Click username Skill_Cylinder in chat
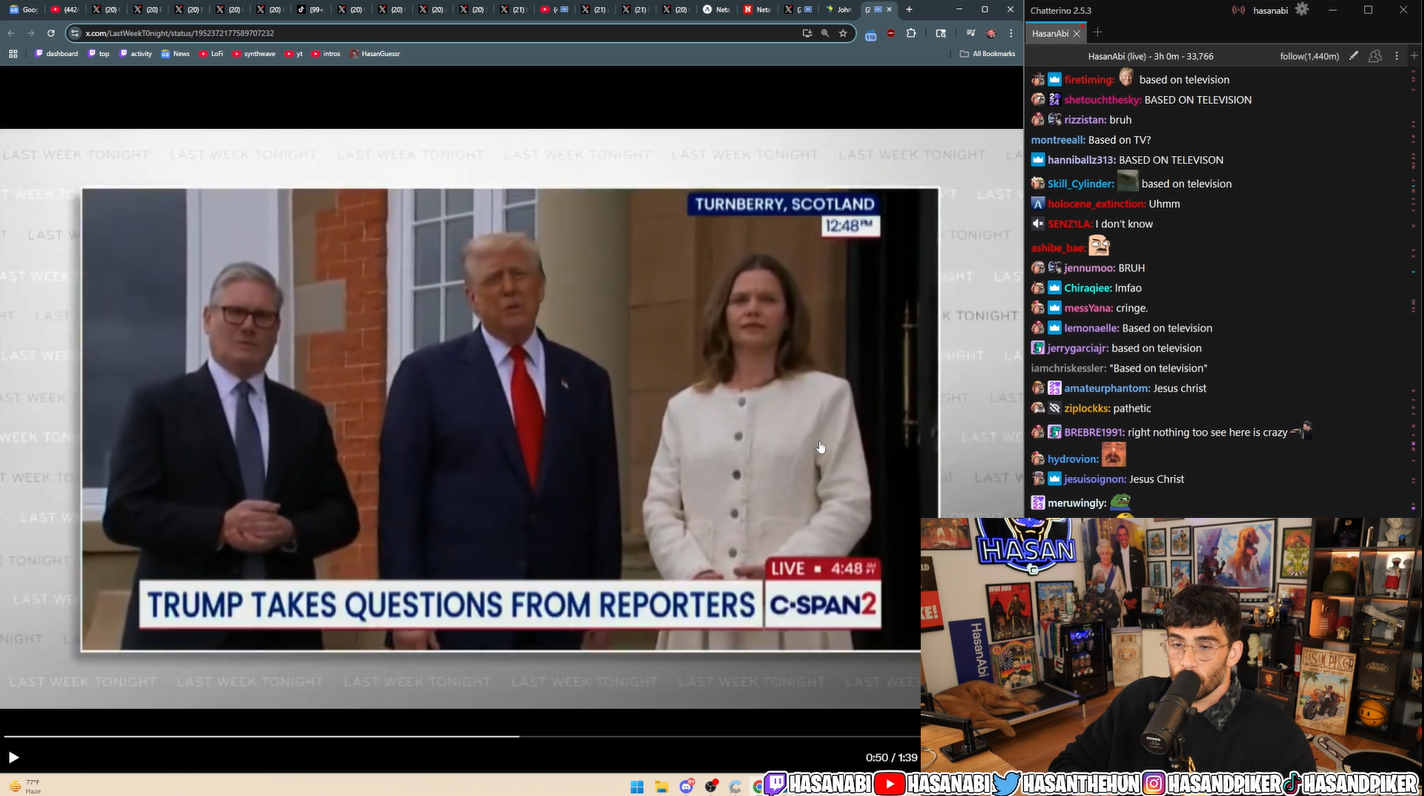 (x=1081, y=184)
